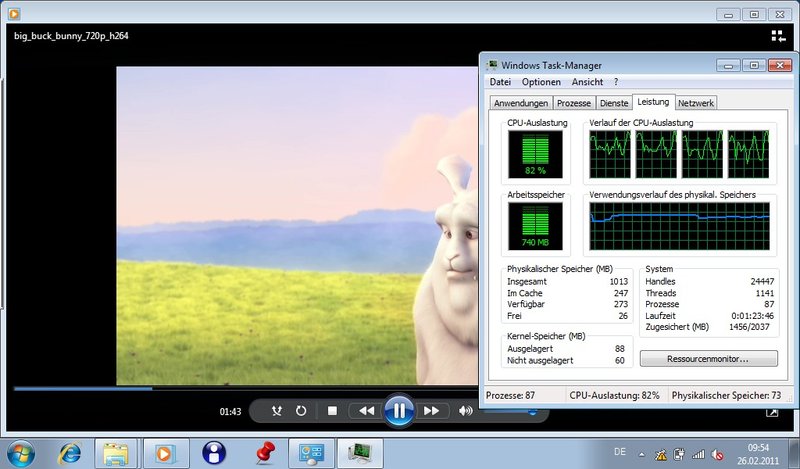800x469 pixels.
Task: Maximize the Windows Task-Manager window
Action: [x=754, y=65]
